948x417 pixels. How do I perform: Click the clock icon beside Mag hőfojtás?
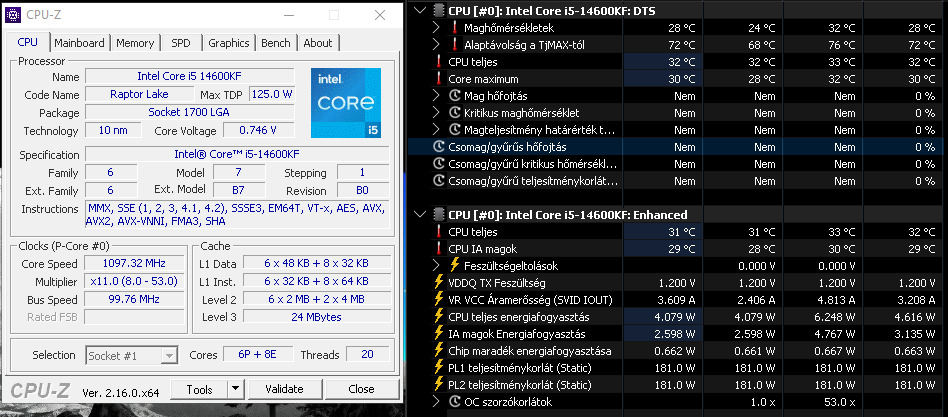[455, 95]
